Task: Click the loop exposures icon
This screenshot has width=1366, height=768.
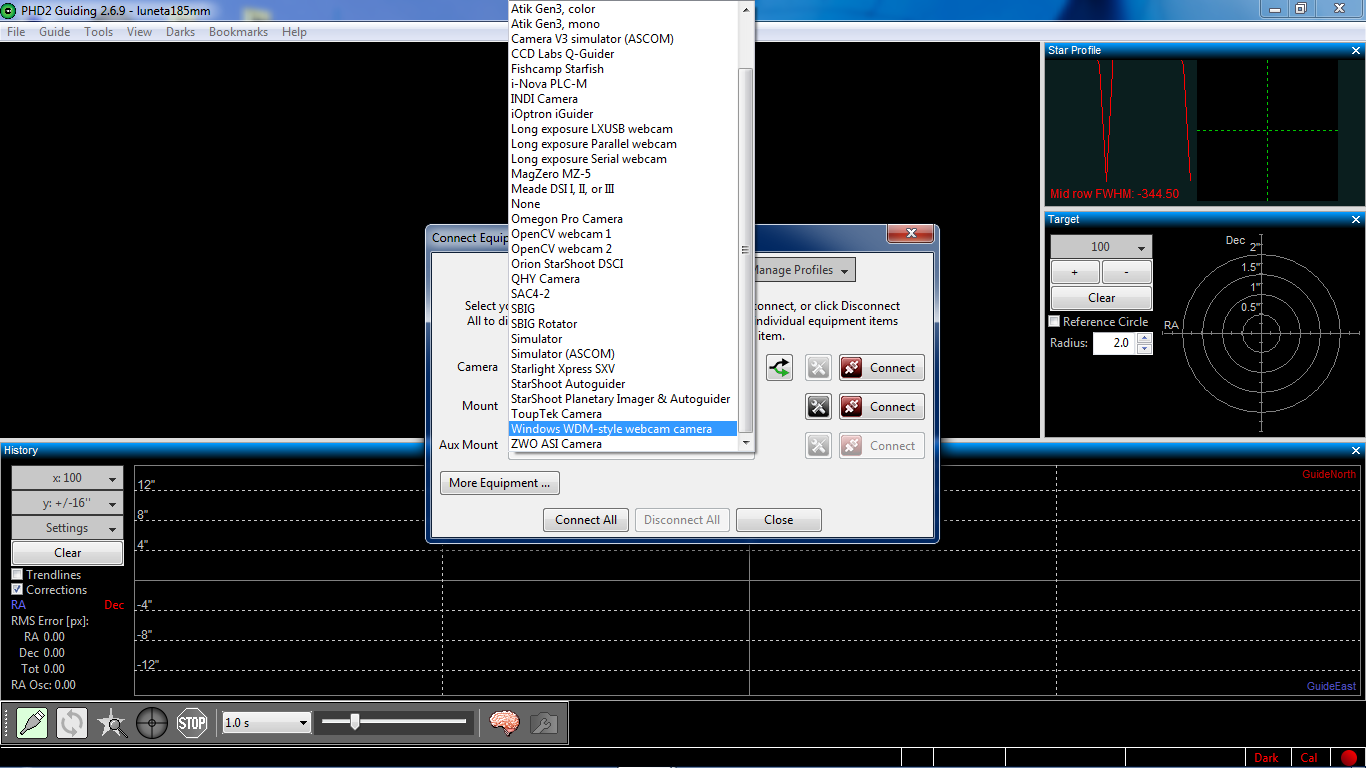Action: pyautogui.click(x=72, y=722)
